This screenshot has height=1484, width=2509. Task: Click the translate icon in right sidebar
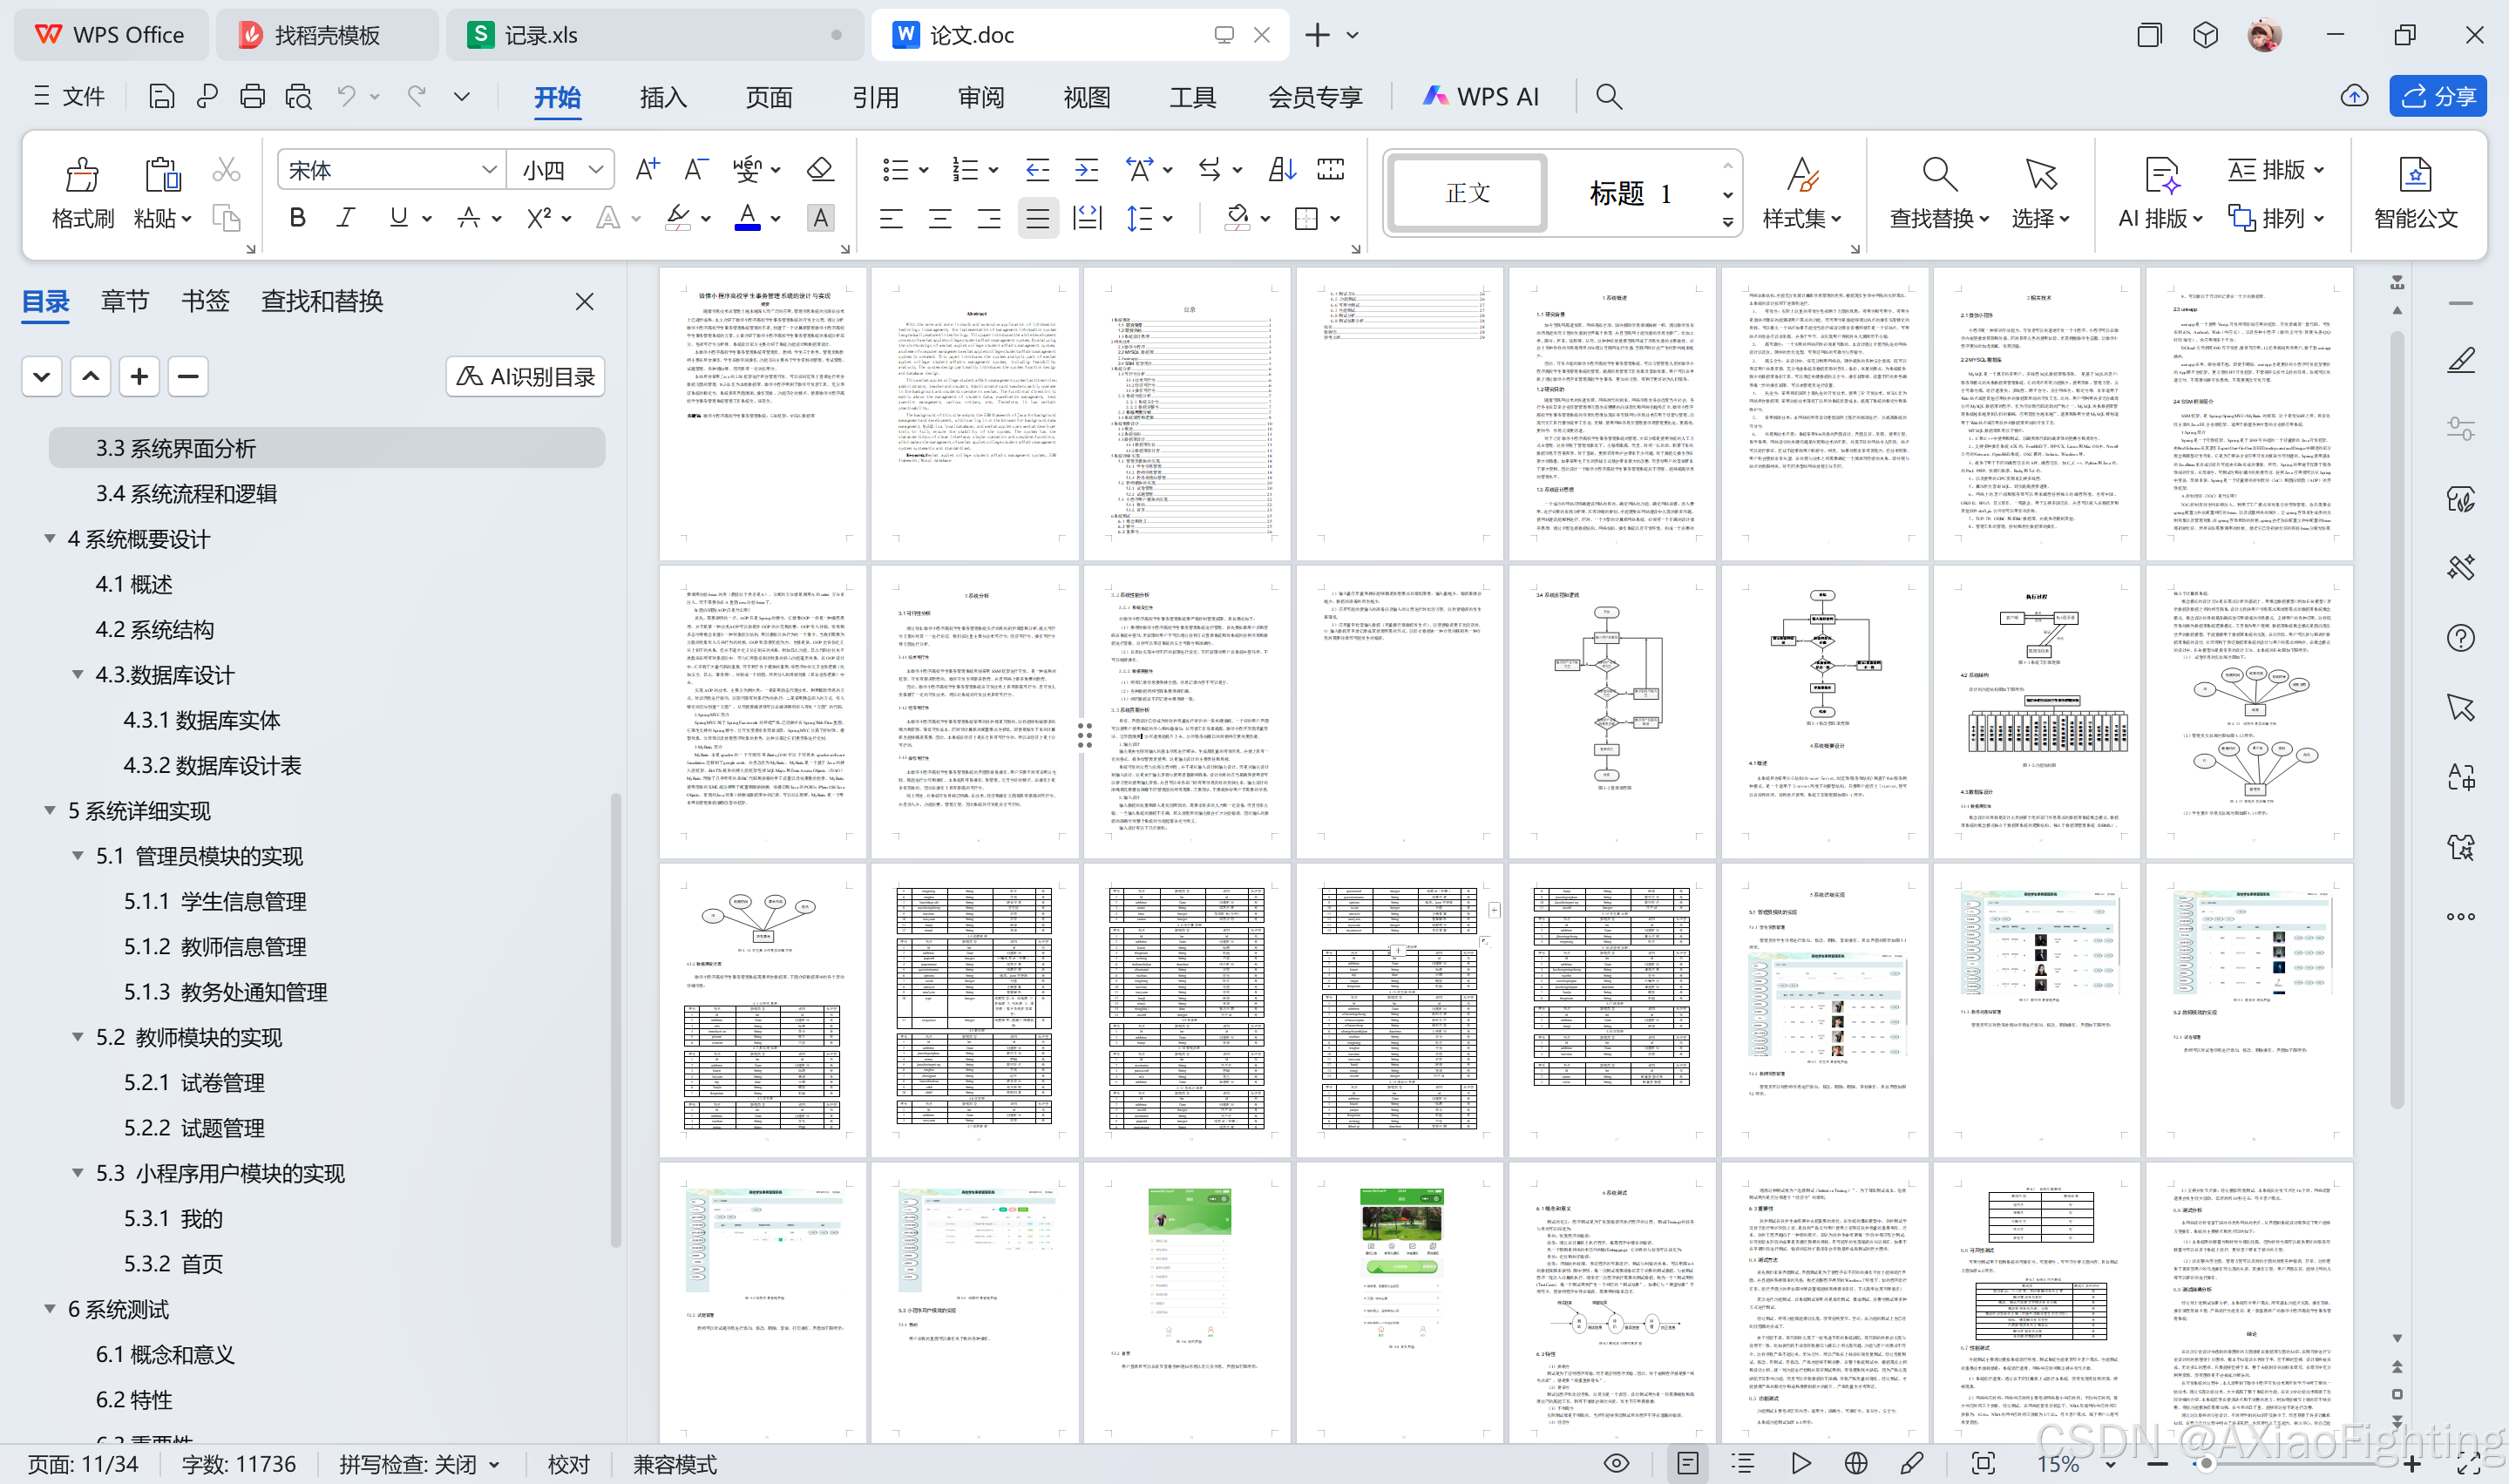(x=2461, y=777)
